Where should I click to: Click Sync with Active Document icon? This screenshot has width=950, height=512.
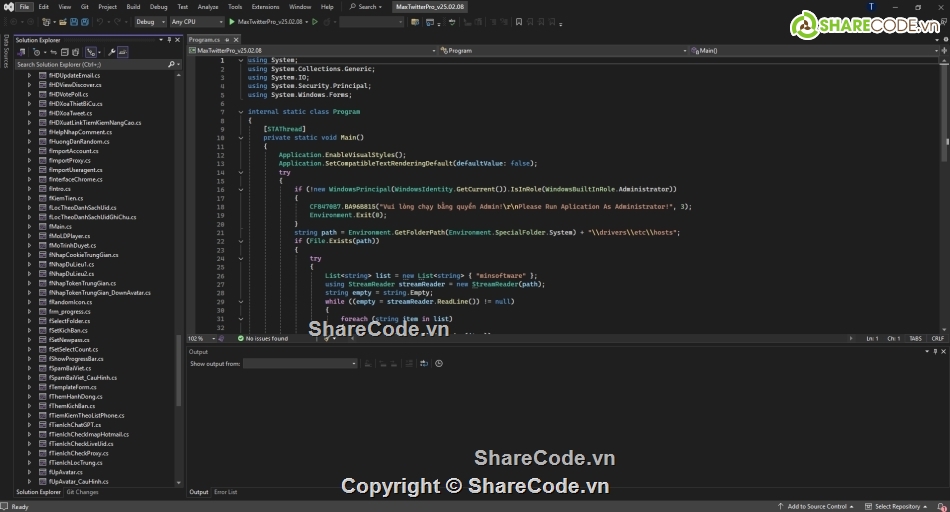[x=53, y=52]
